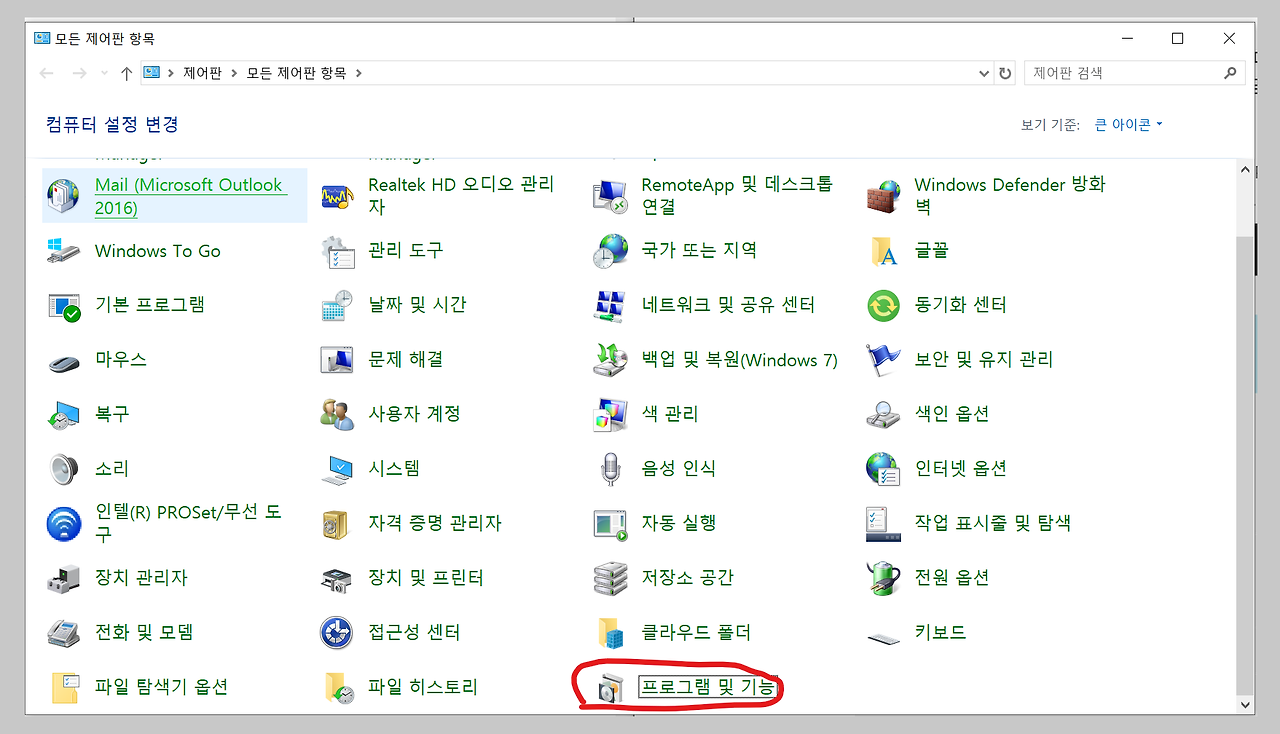Click the 클라우드 폴더 icon
The width and height of the screenshot is (1280, 734).
(610, 633)
